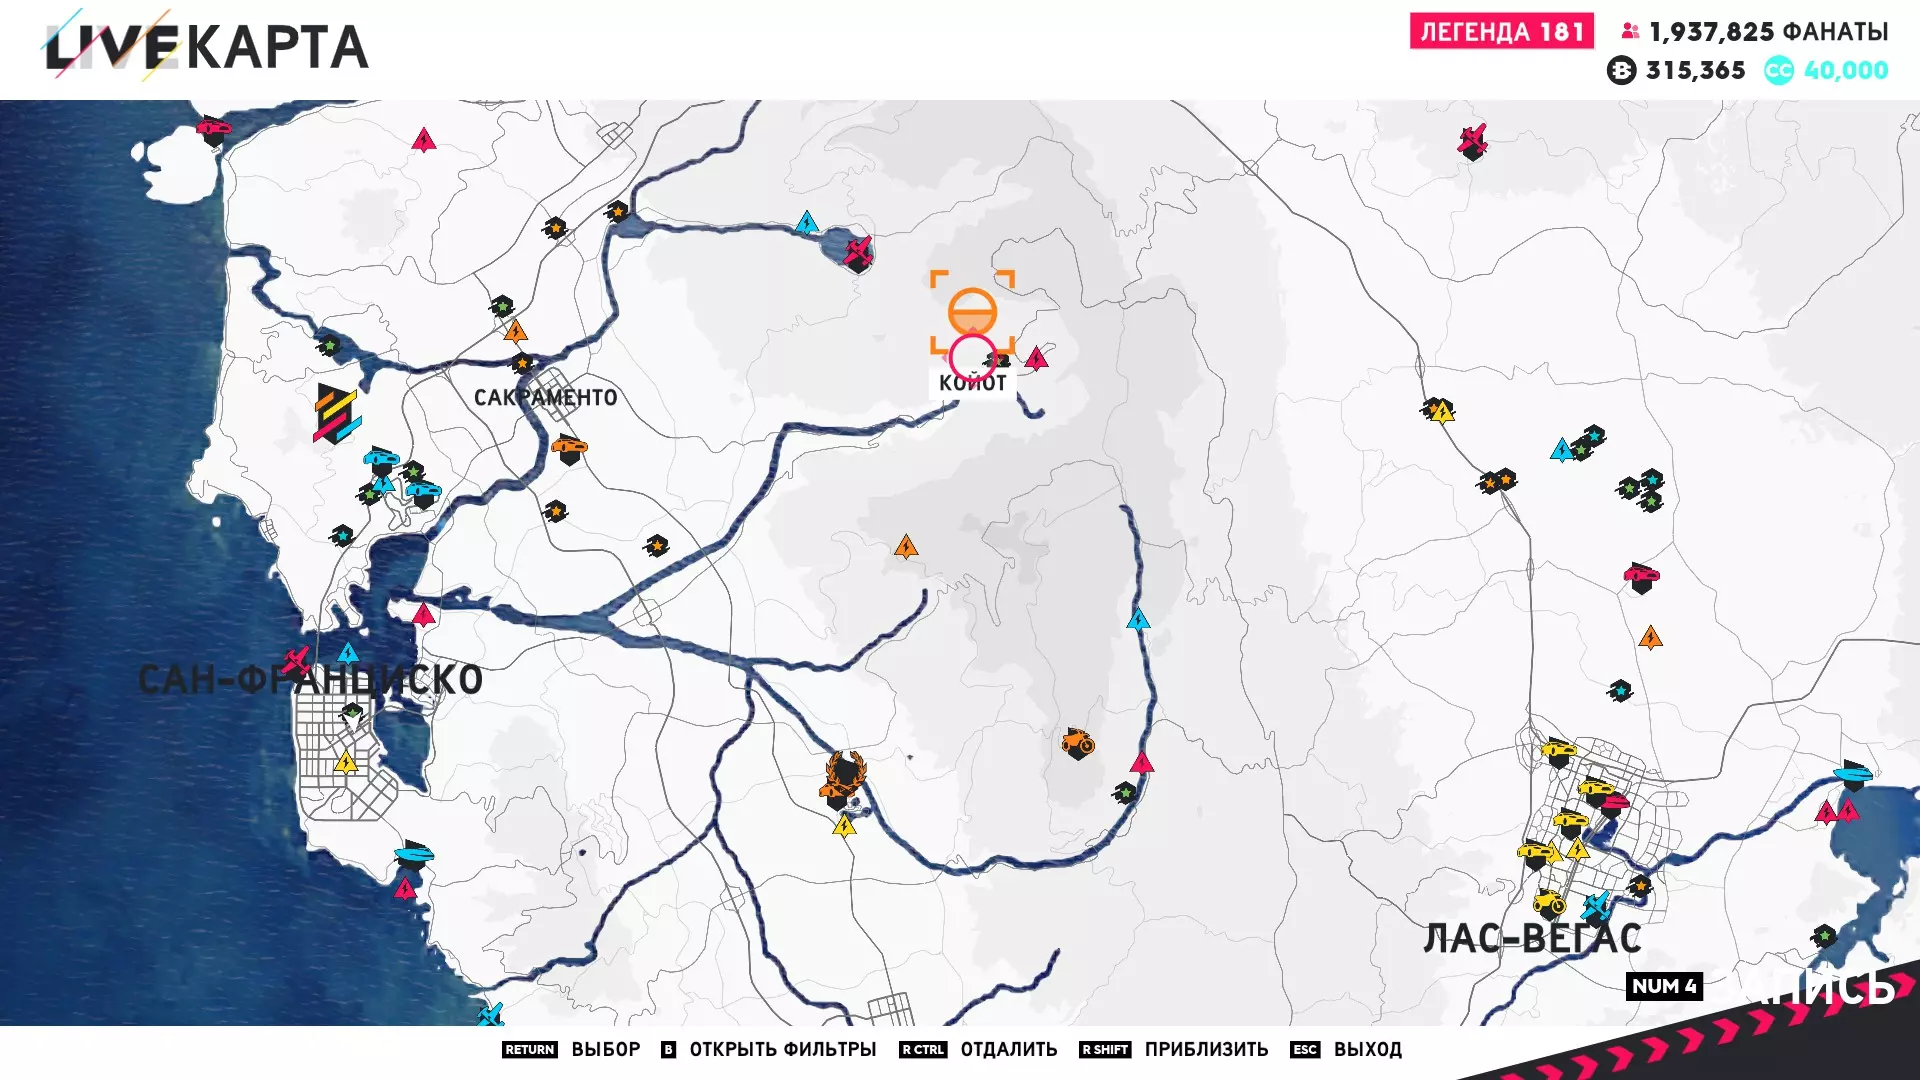The height and width of the screenshot is (1080, 1920).
Task: Select the striped Live logo marker near Sacramento
Action: click(x=336, y=413)
